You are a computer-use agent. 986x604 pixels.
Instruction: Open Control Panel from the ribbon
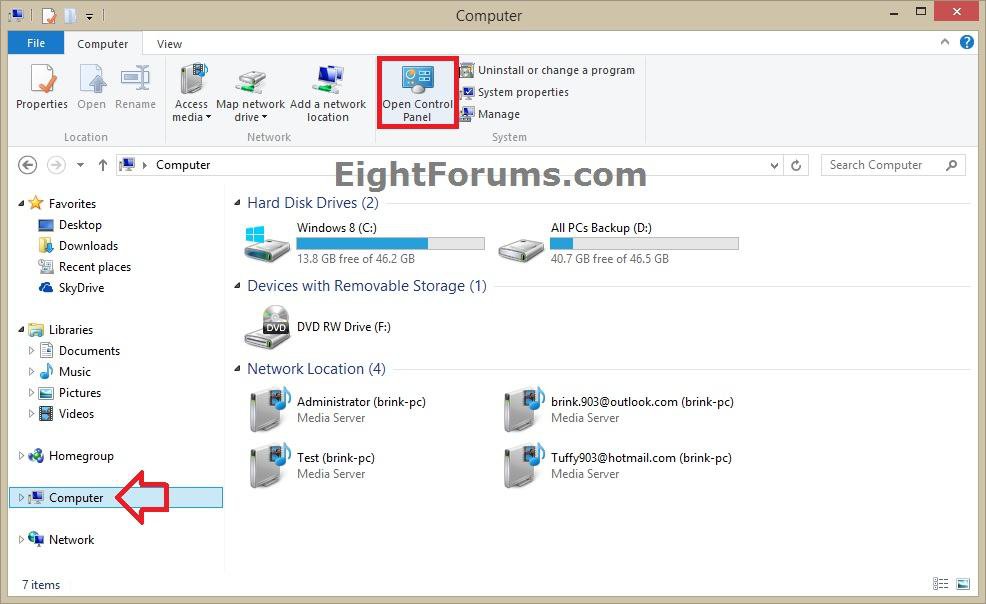pyautogui.click(x=418, y=93)
